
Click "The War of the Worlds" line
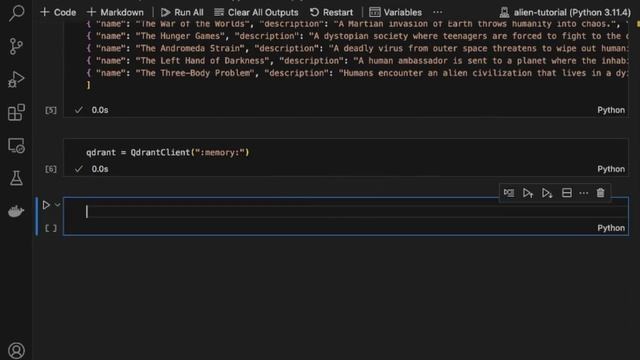357,24
